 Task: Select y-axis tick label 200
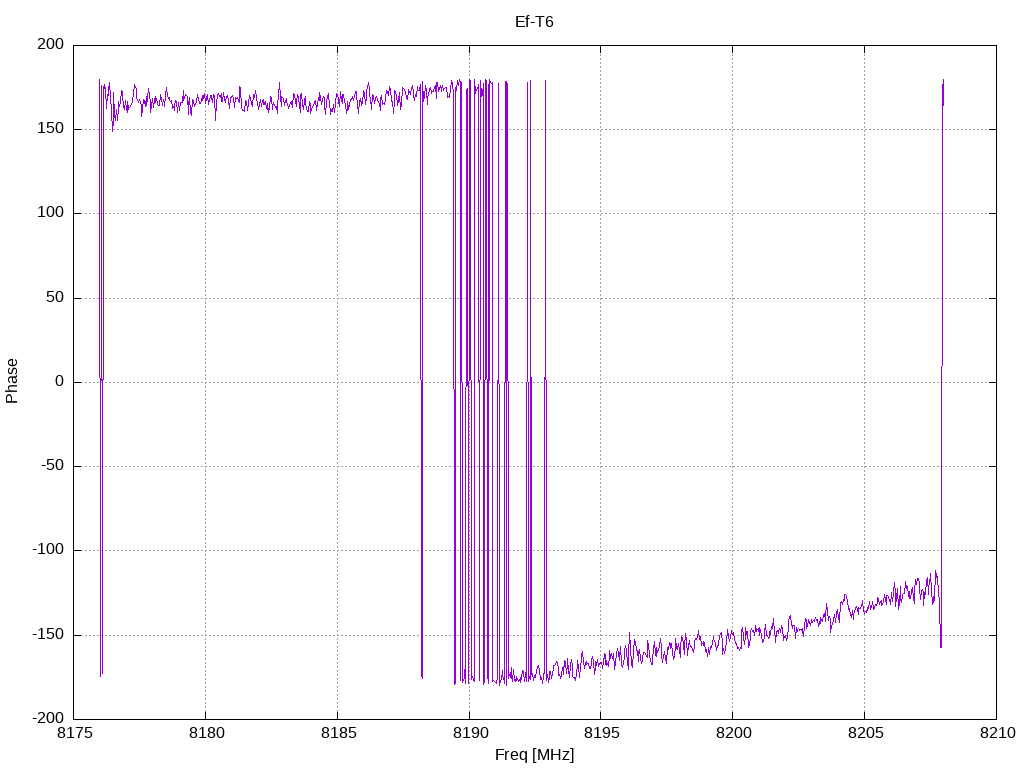pos(51,44)
